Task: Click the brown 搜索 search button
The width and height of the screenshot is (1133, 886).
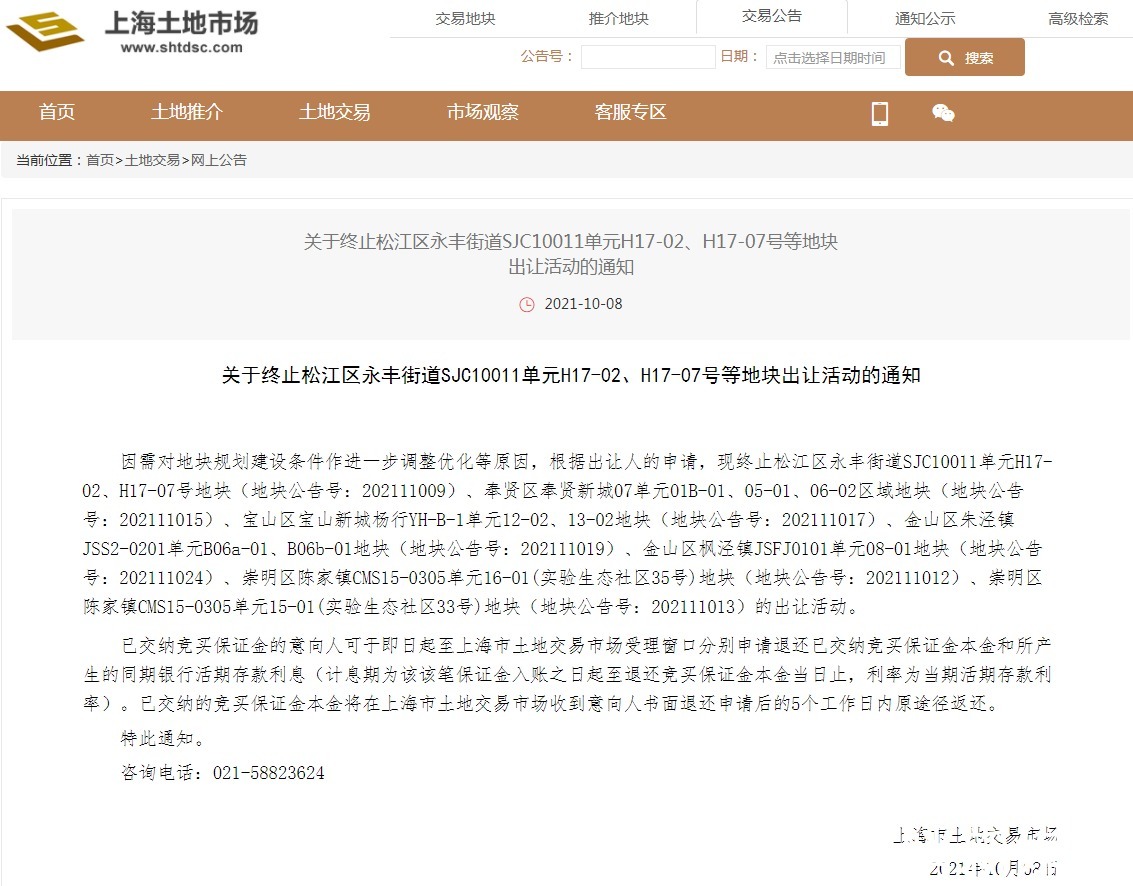Action: [x=965, y=57]
